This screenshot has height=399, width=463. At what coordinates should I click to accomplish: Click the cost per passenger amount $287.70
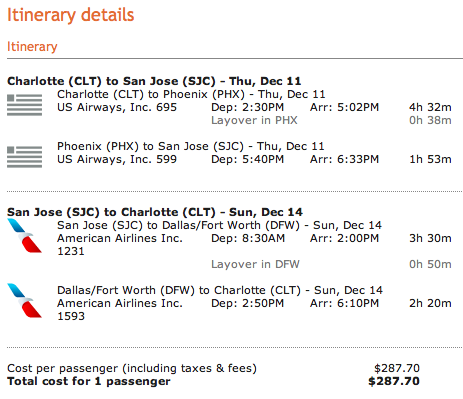pos(397,368)
